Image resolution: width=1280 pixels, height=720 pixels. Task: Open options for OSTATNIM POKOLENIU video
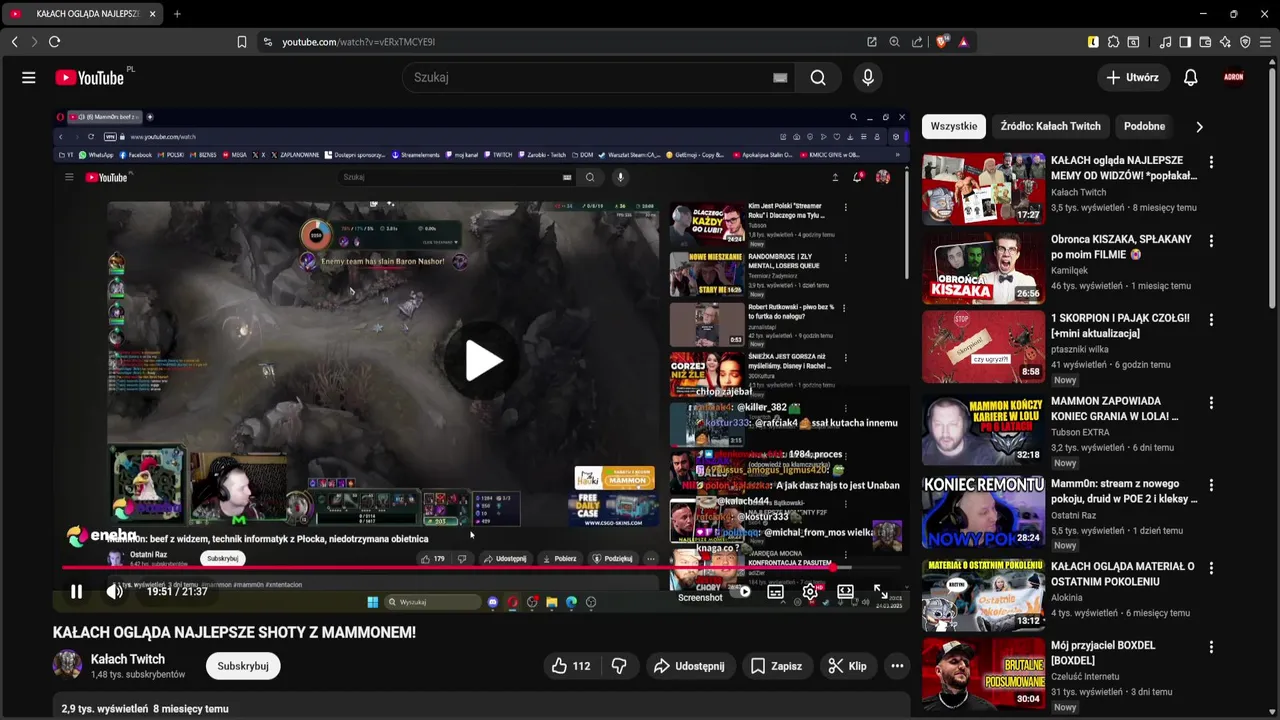1211,568
